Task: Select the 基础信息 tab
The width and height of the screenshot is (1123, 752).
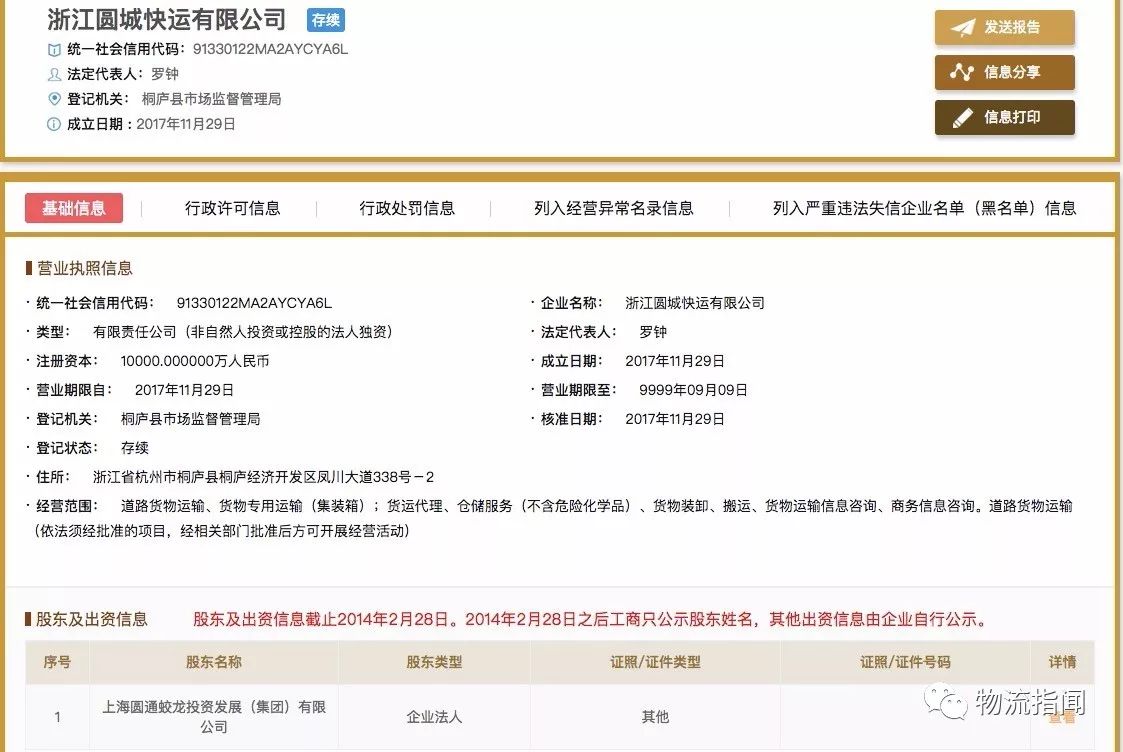Action: 74,208
